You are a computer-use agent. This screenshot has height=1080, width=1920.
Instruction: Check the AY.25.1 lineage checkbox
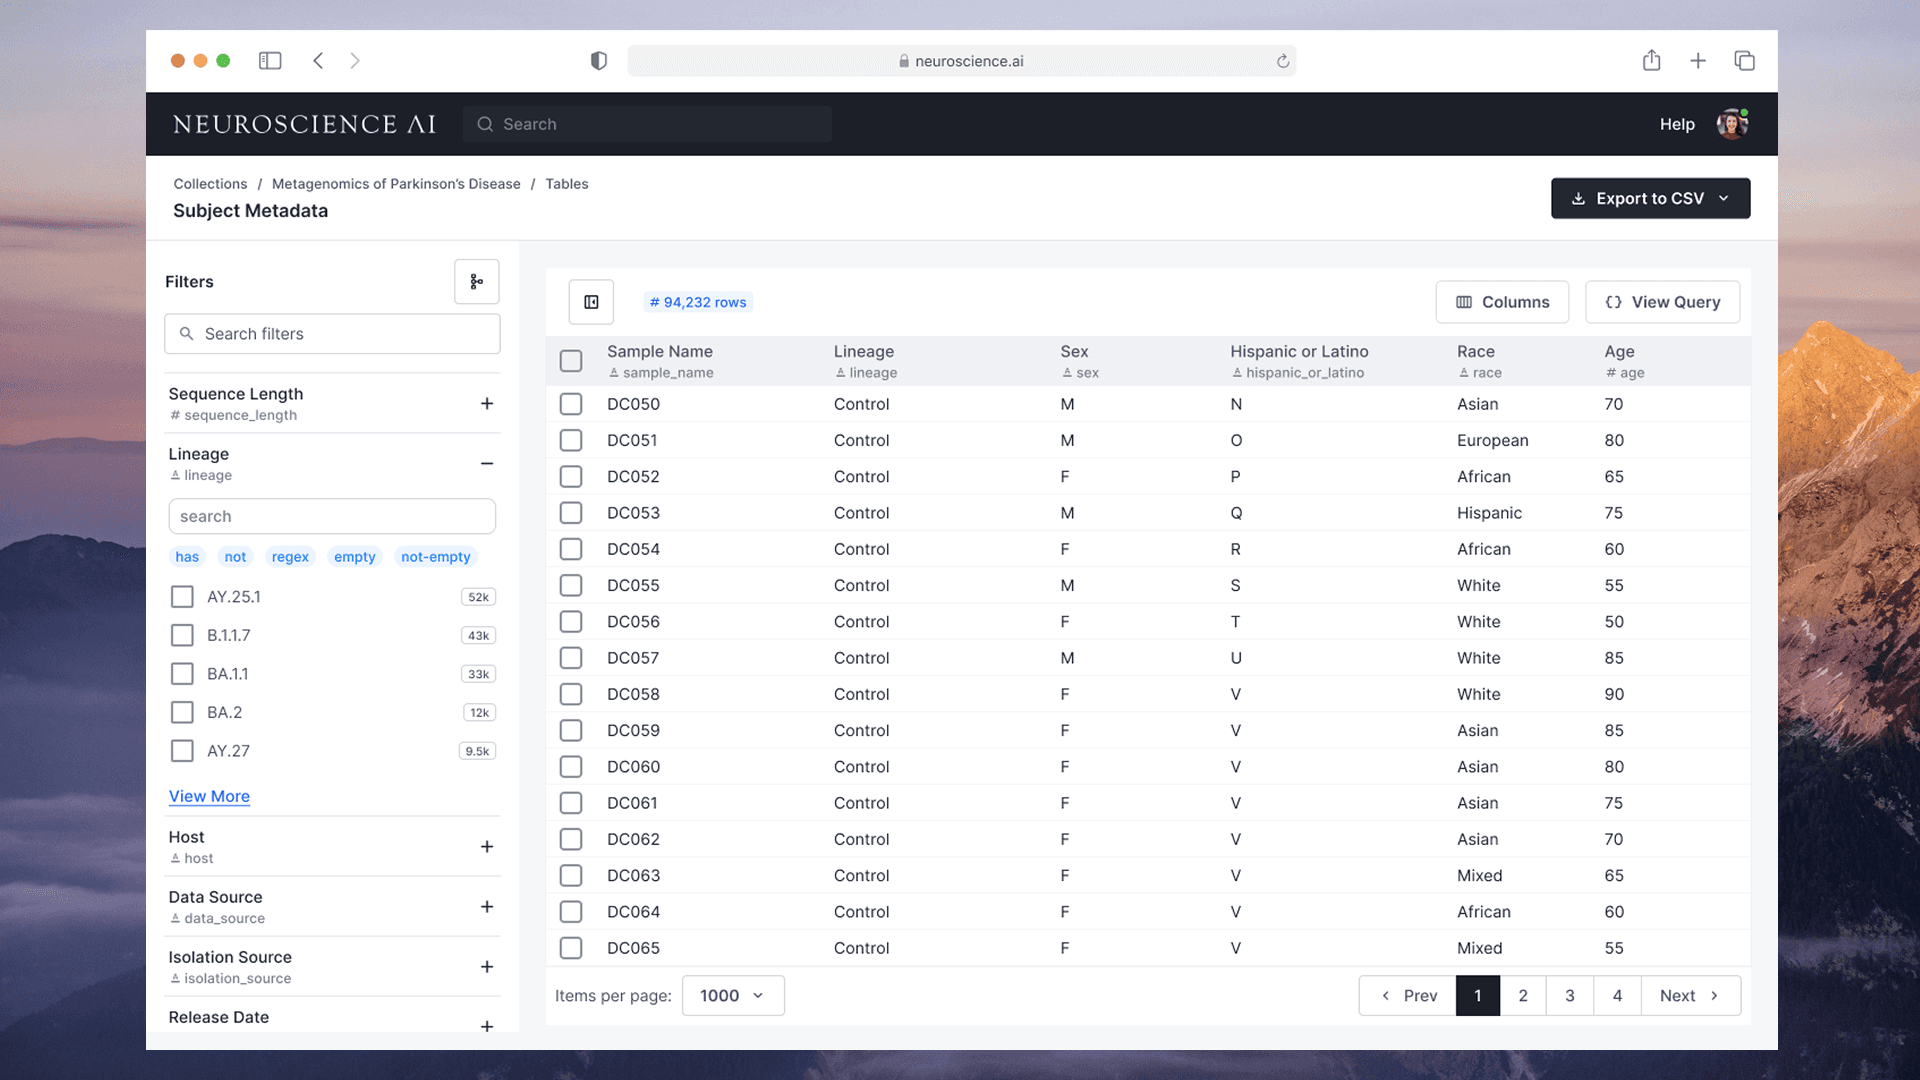click(x=182, y=597)
